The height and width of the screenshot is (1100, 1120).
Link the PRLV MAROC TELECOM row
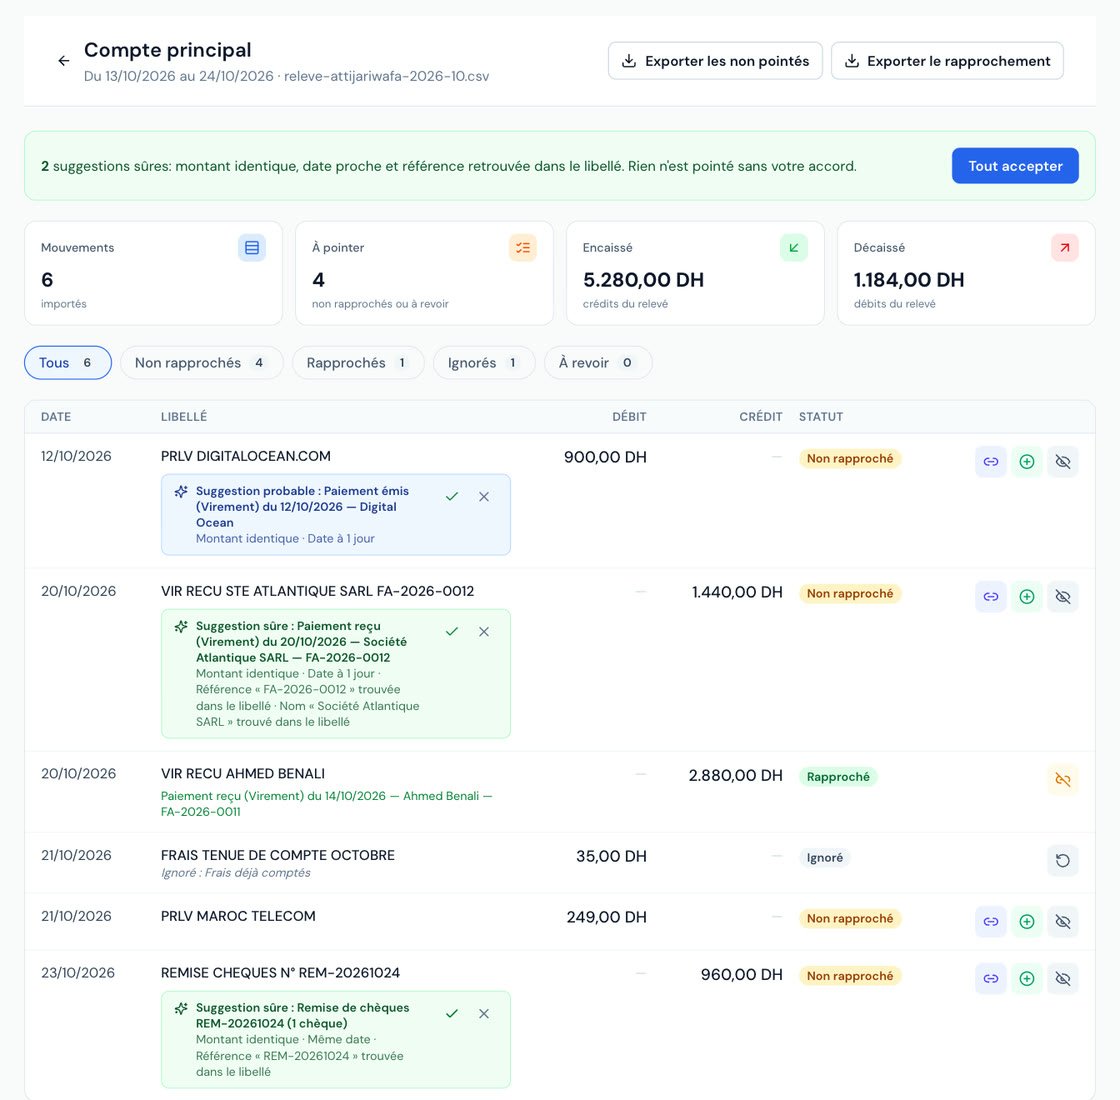991,921
